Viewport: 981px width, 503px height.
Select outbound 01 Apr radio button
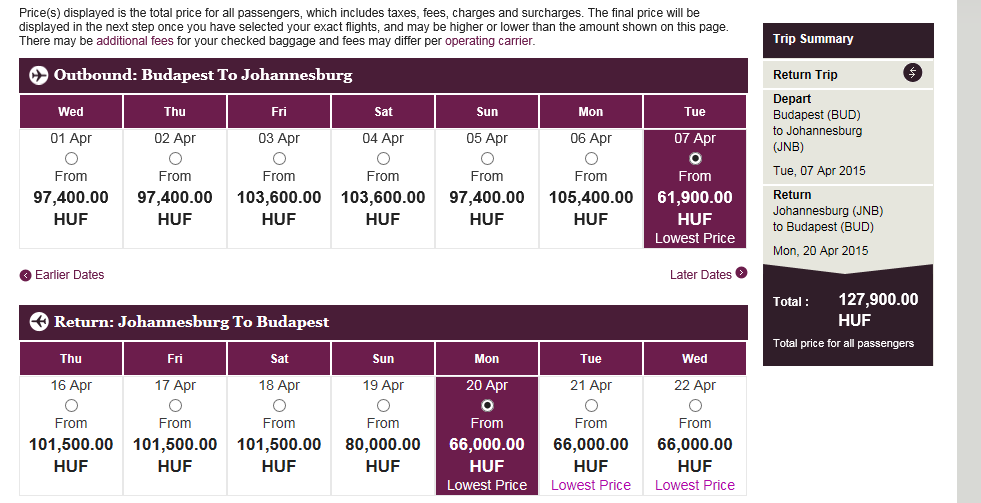click(71, 158)
